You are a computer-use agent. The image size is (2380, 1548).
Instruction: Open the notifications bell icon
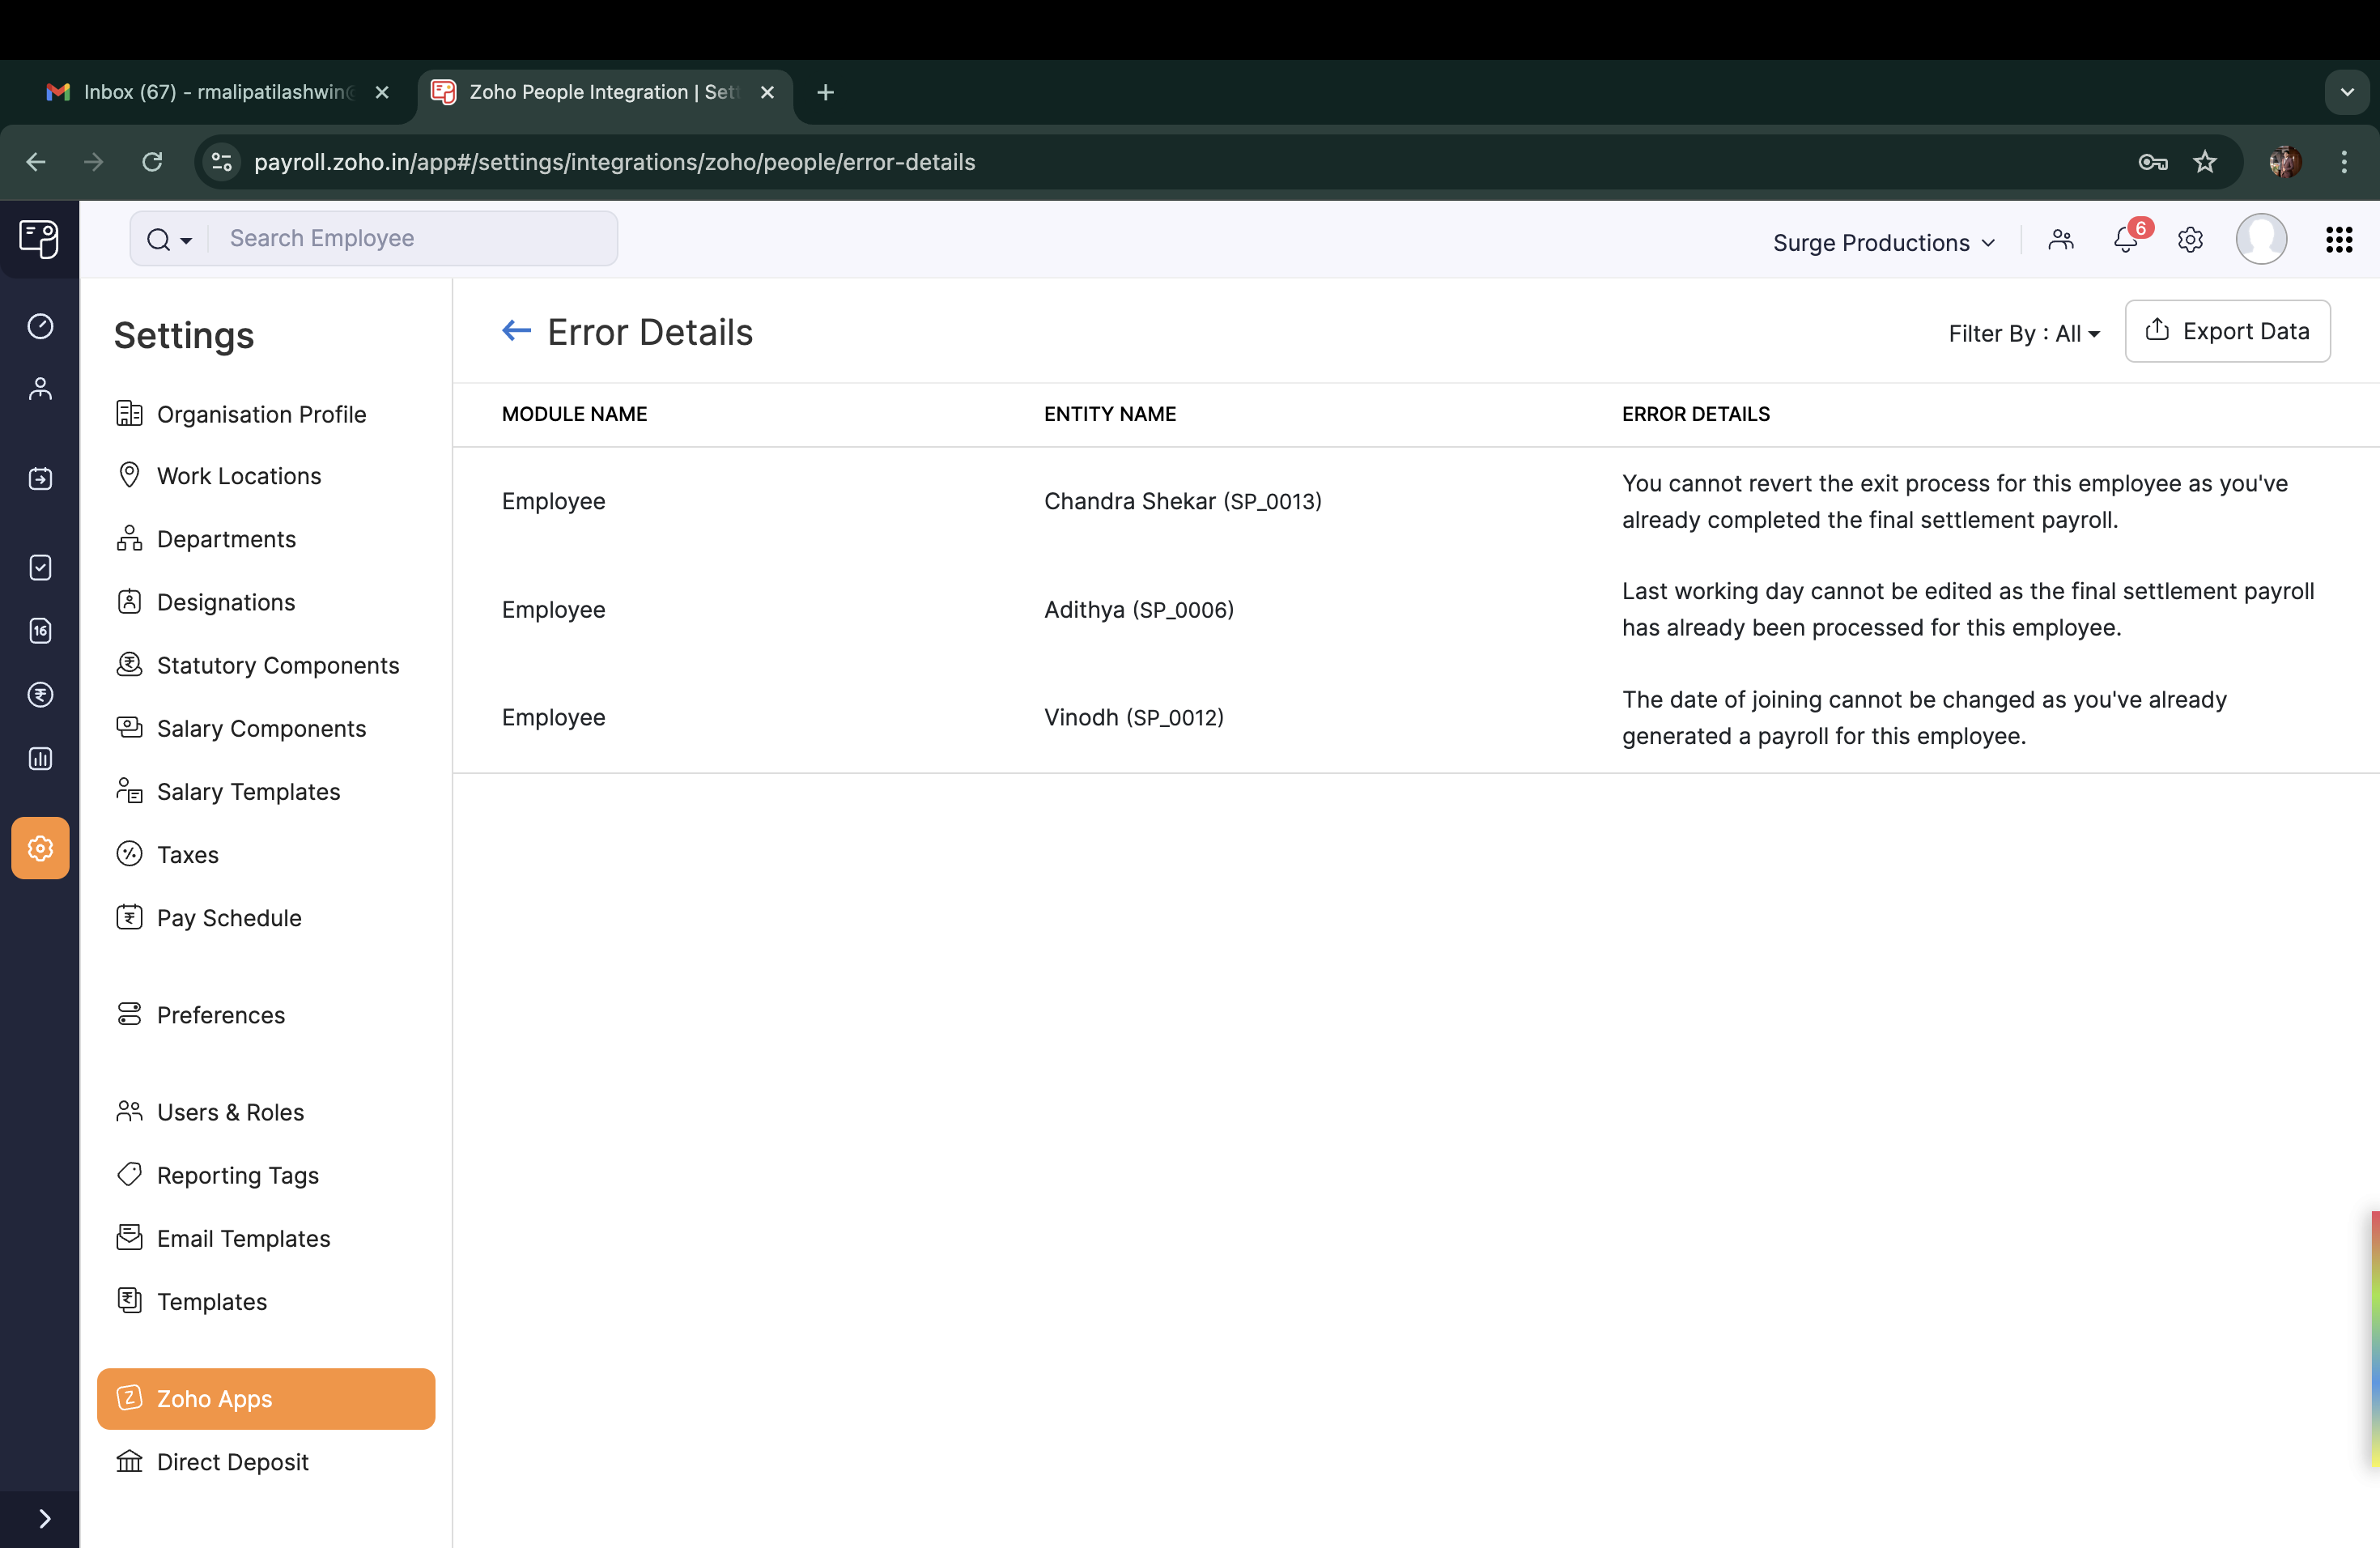tap(2125, 240)
